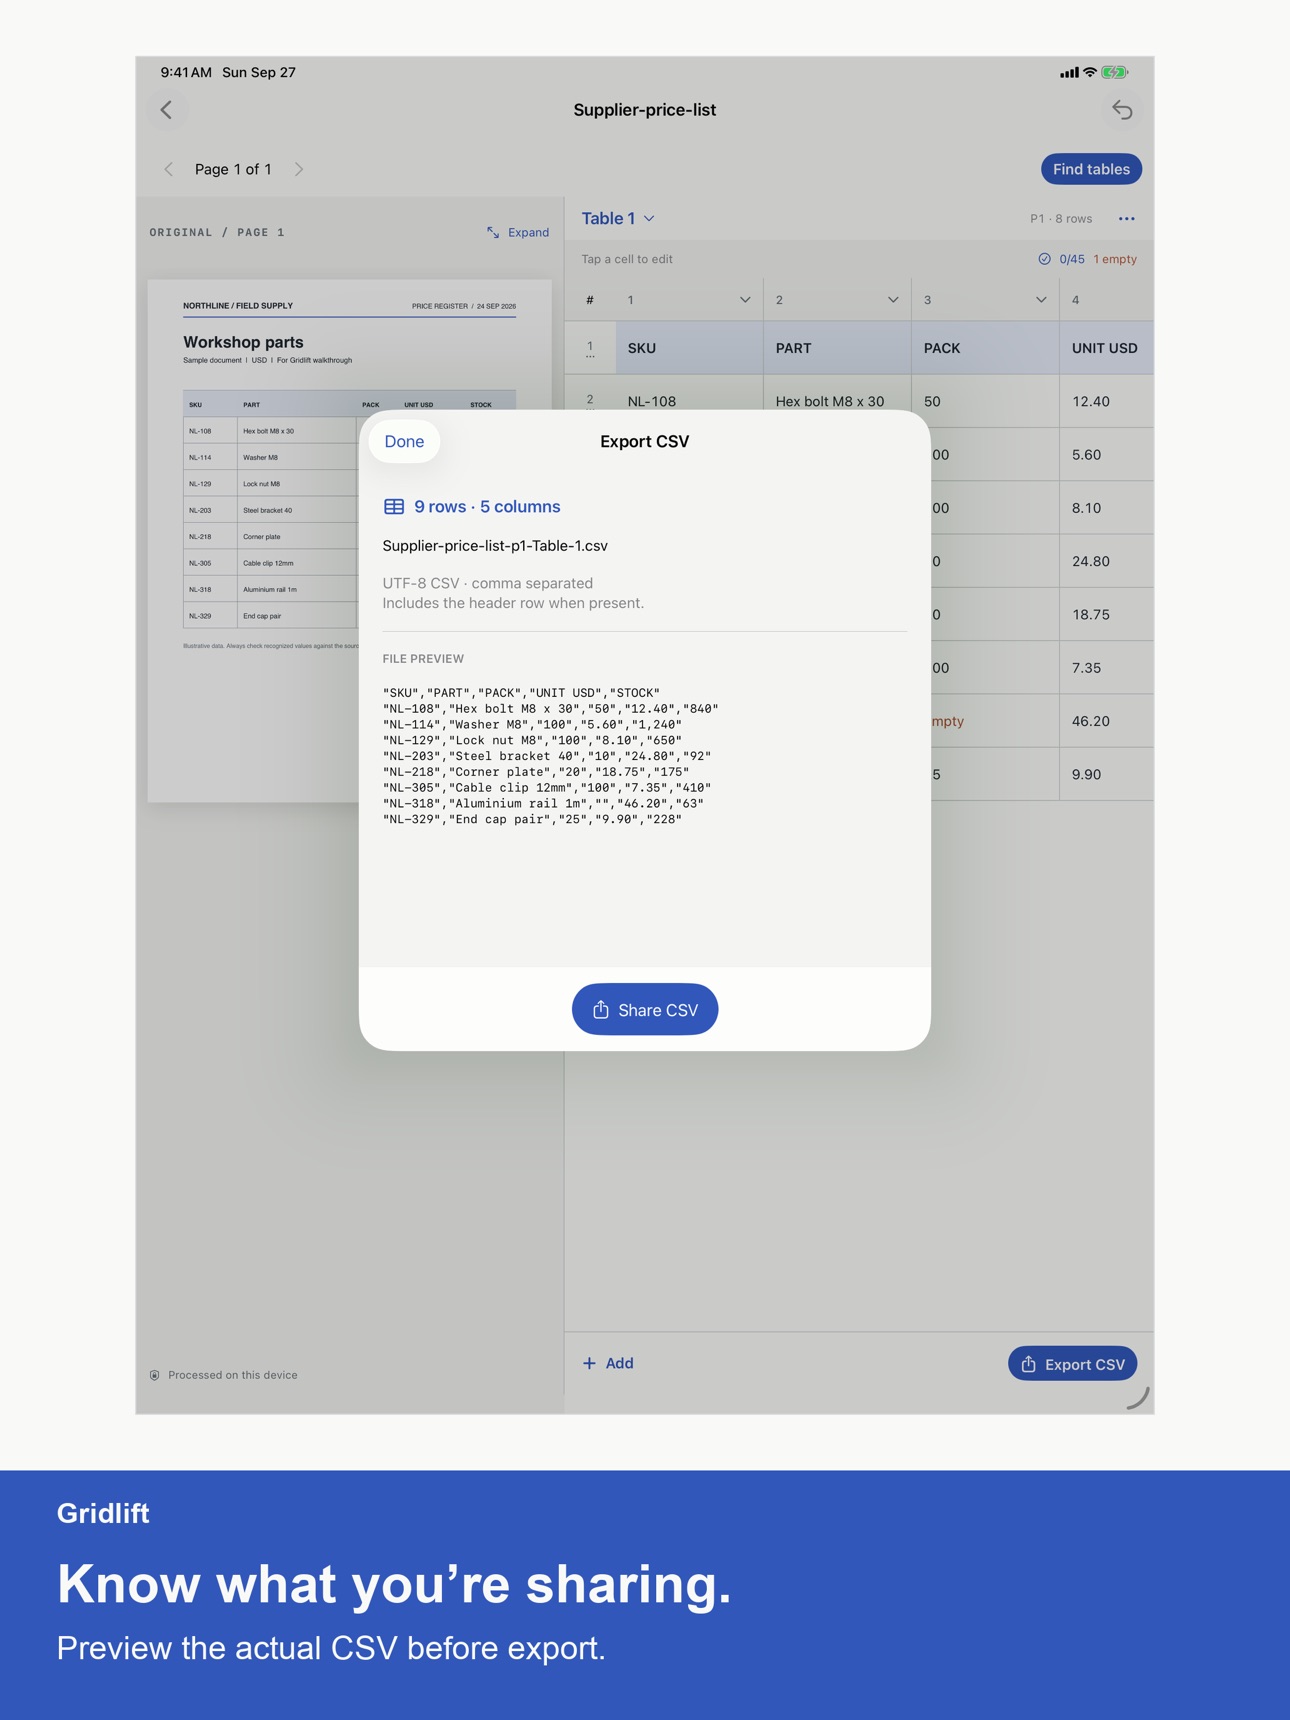Select the 12.40 price cell

point(1106,401)
